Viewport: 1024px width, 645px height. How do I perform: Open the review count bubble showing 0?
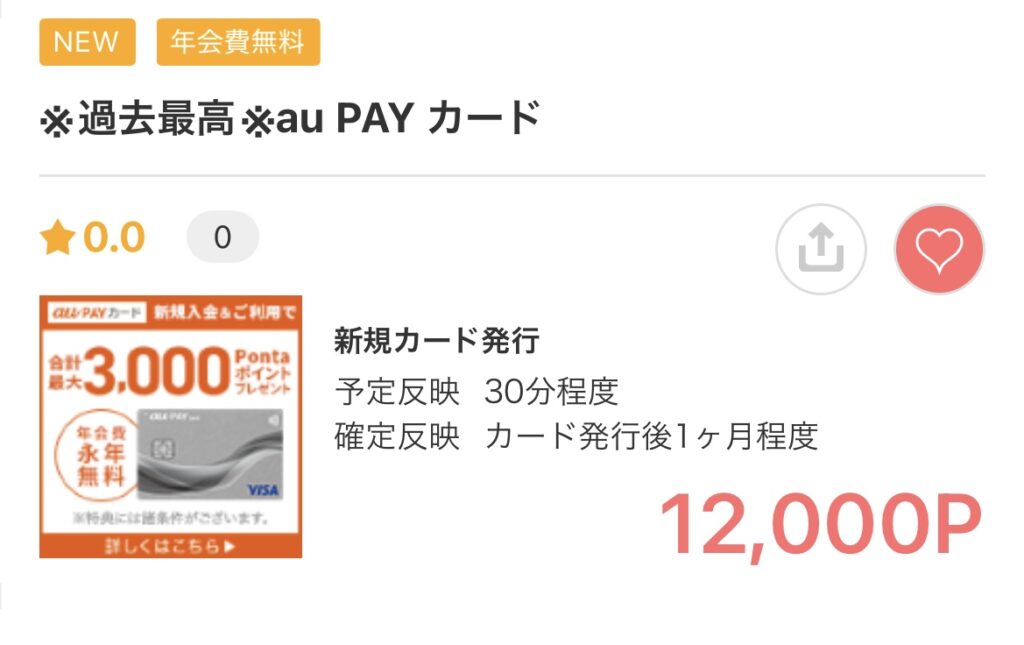pos(223,237)
